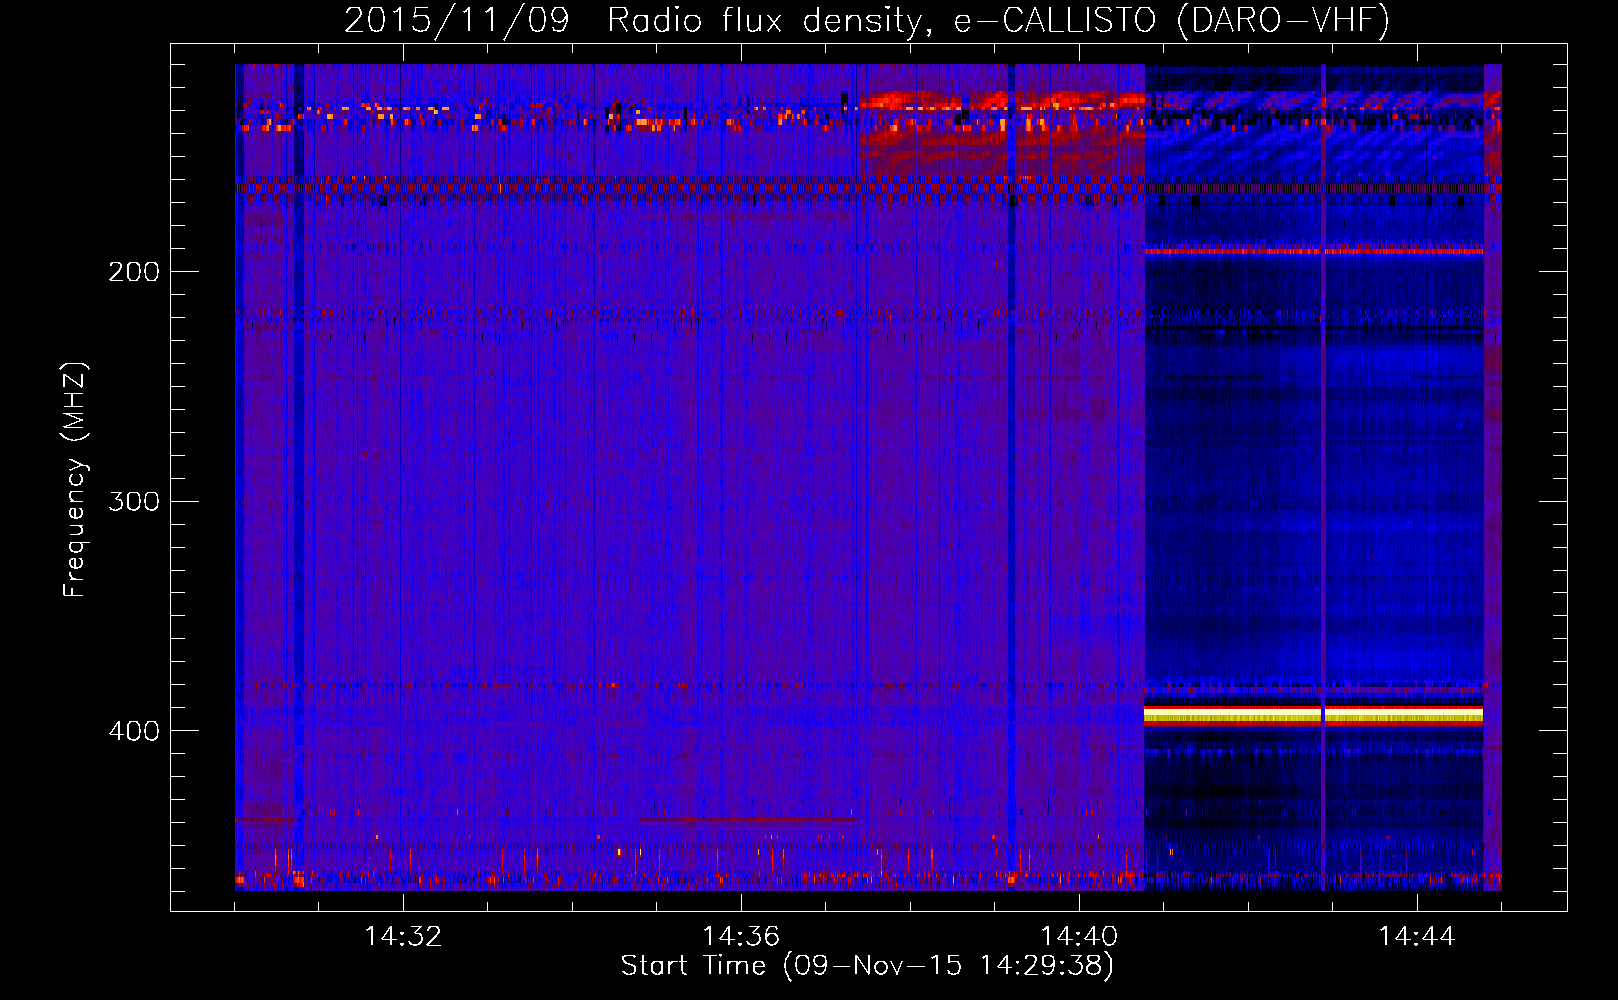This screenshot has width=1618, height=1000.
Task: Select the 14:32 time tick label
Action: 403,937
